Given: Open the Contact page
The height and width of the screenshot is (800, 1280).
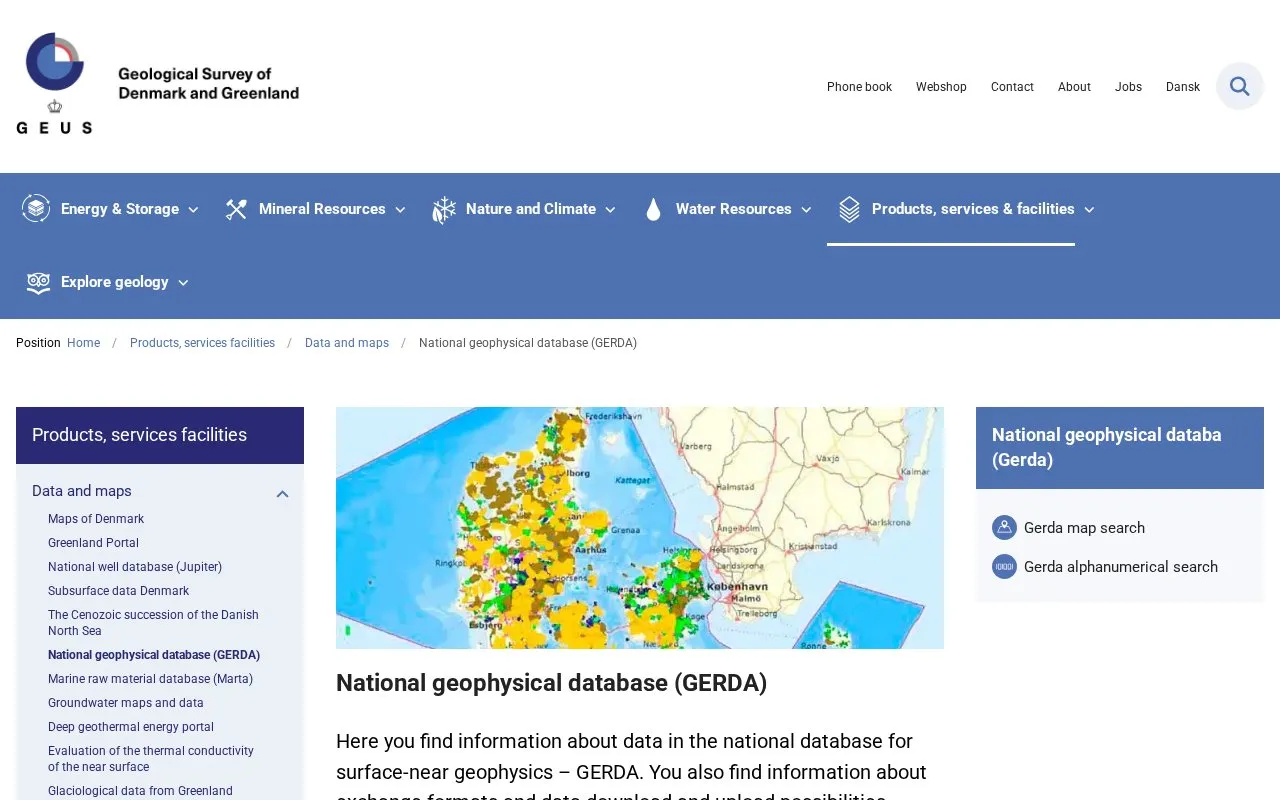Looking at the screenshot, I should coord(1012,87).
